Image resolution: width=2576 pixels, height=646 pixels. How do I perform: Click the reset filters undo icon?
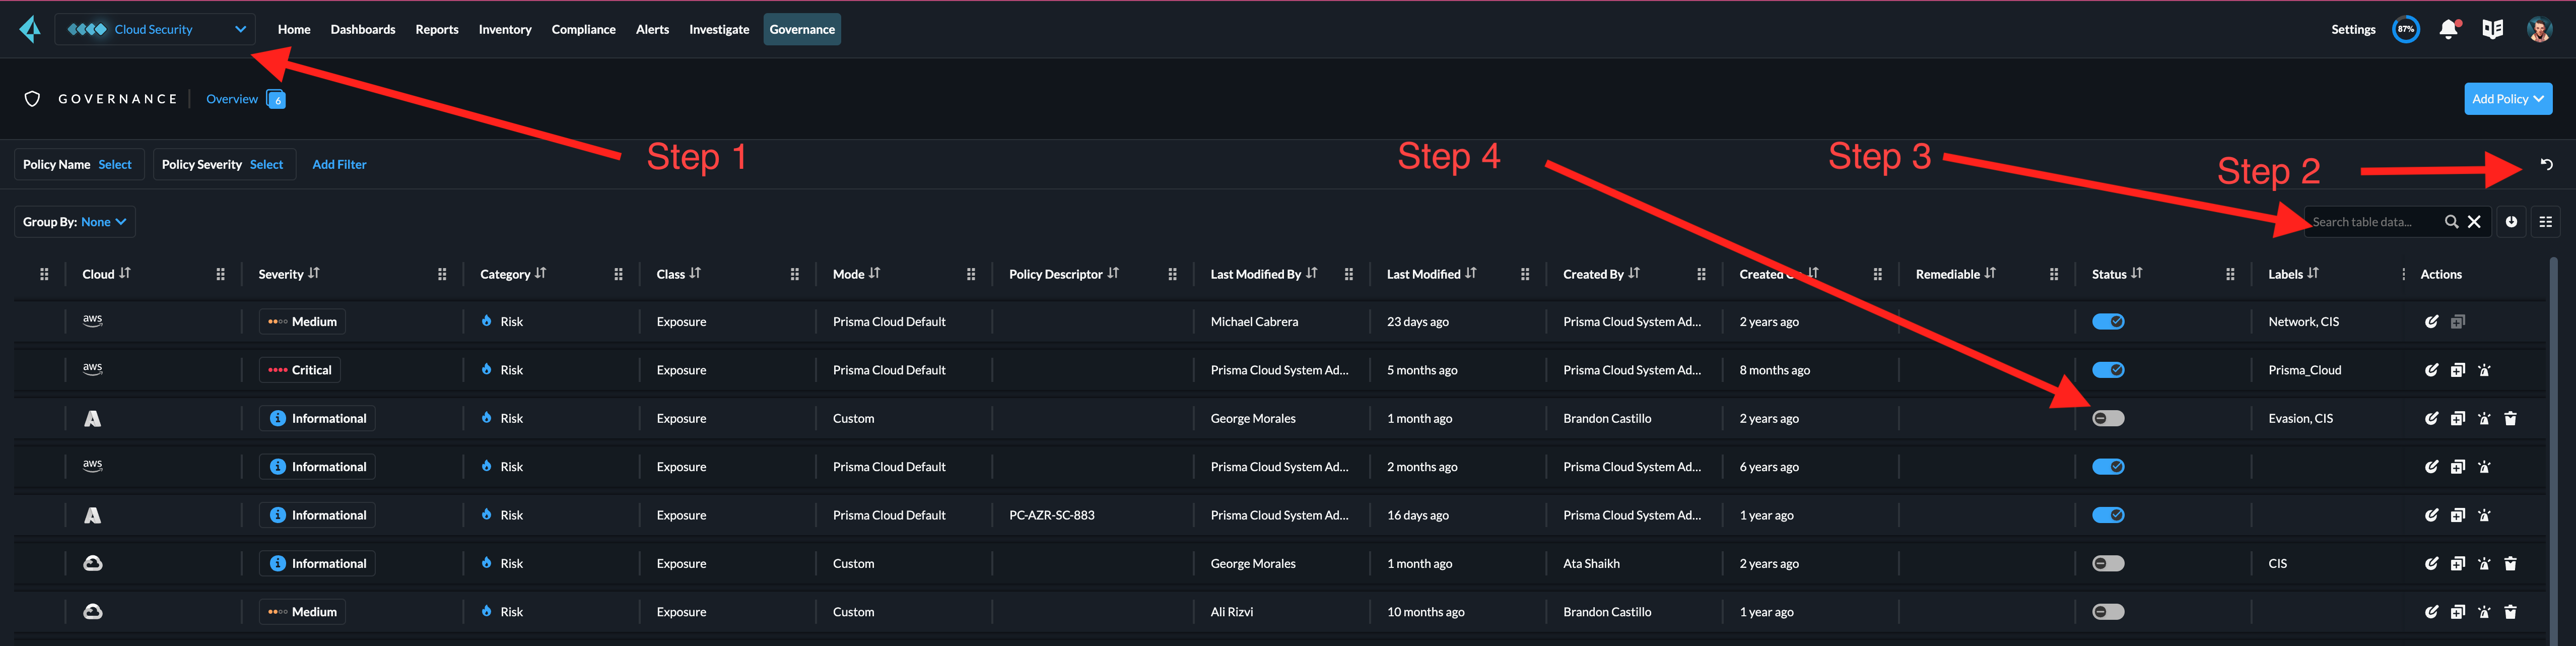click(x=2546, y=164)
